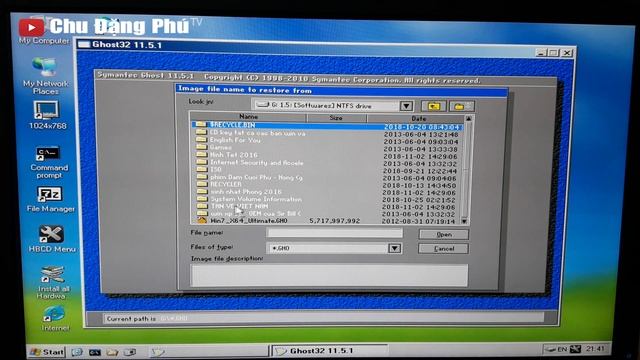Open the HBCD Menu shortcut

coord(51,239)
